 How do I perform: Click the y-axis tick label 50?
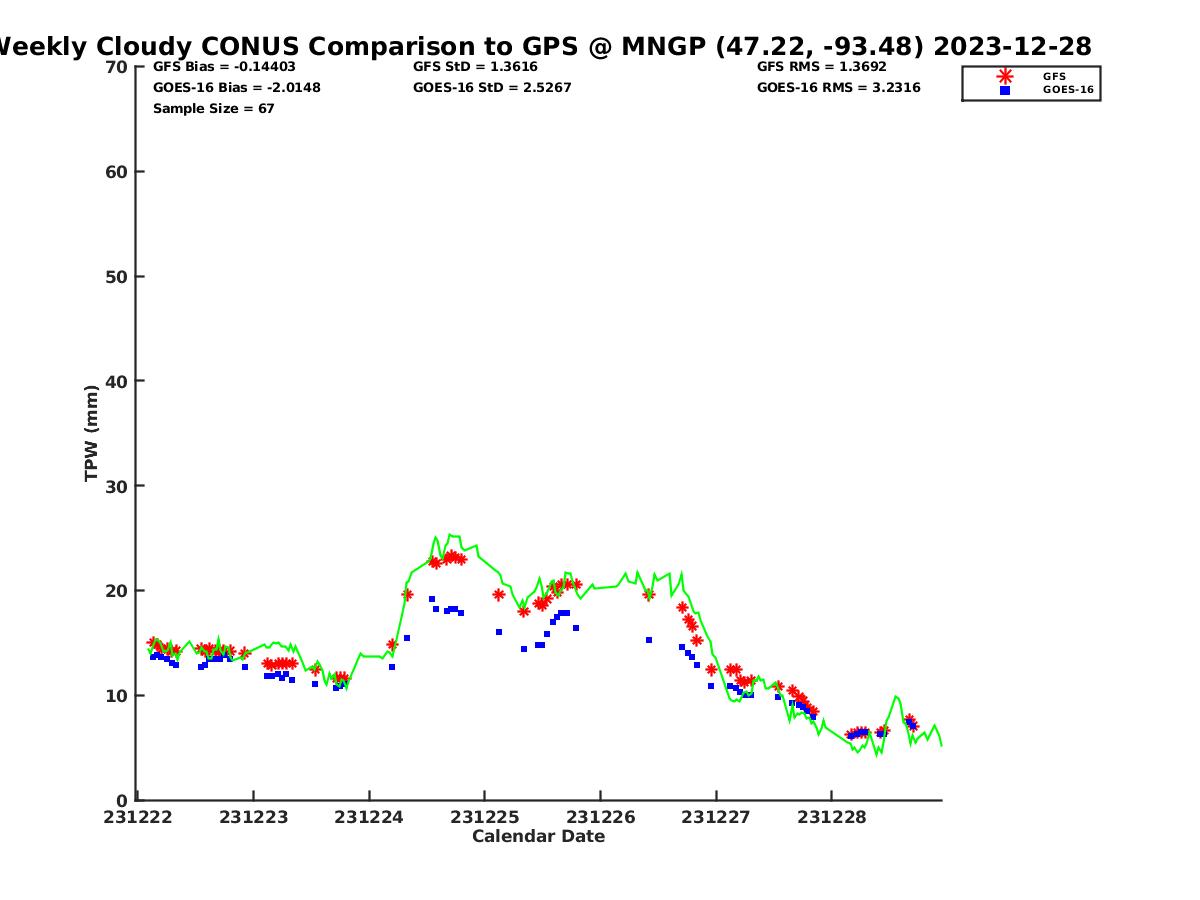[x=117, y=277]
